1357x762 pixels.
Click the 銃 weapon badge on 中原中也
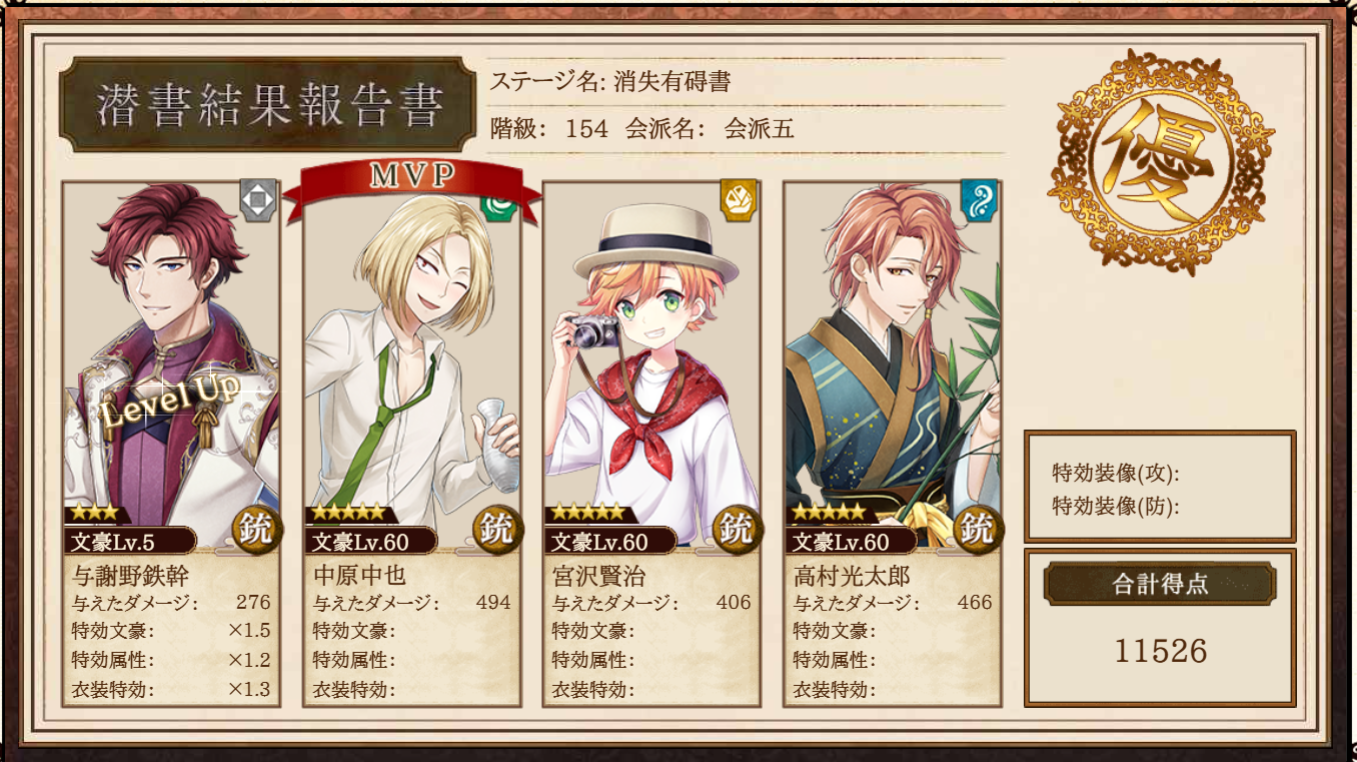498,530
